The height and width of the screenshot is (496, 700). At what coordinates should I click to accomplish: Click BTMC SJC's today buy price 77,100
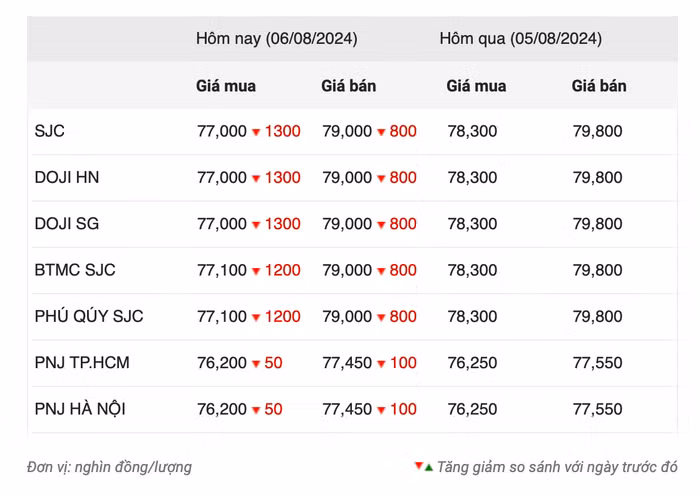point(221,270)
